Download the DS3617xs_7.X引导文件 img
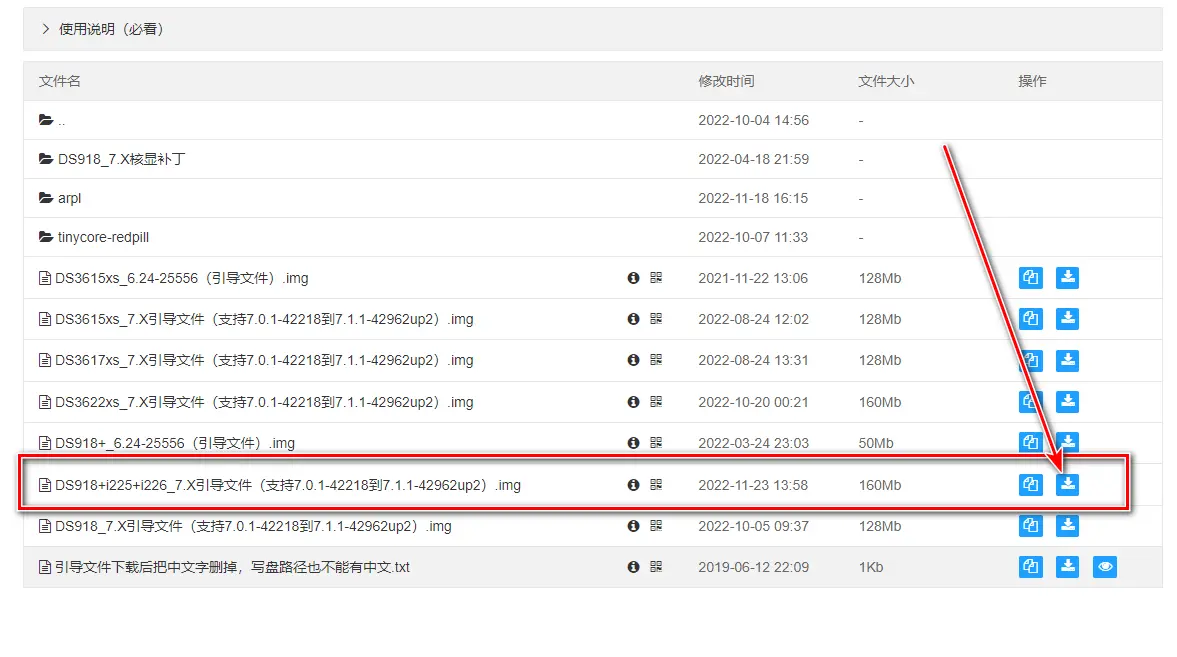The image size is (1177, 657). point(1067,360)
